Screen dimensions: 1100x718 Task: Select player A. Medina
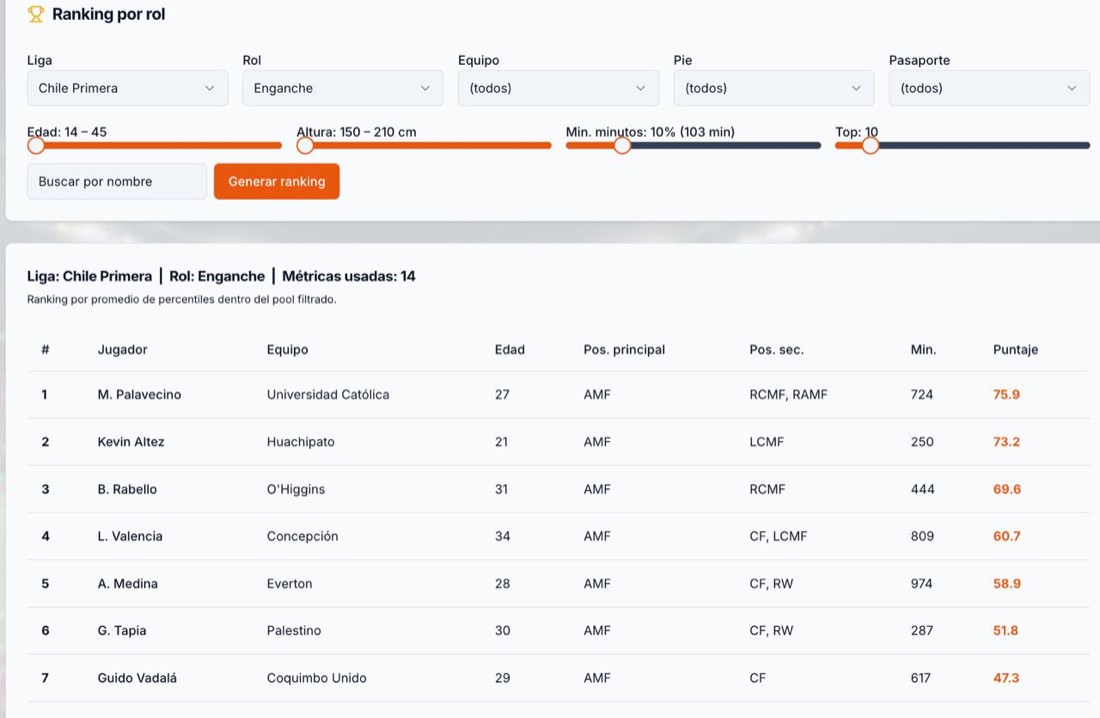(127, 583)
